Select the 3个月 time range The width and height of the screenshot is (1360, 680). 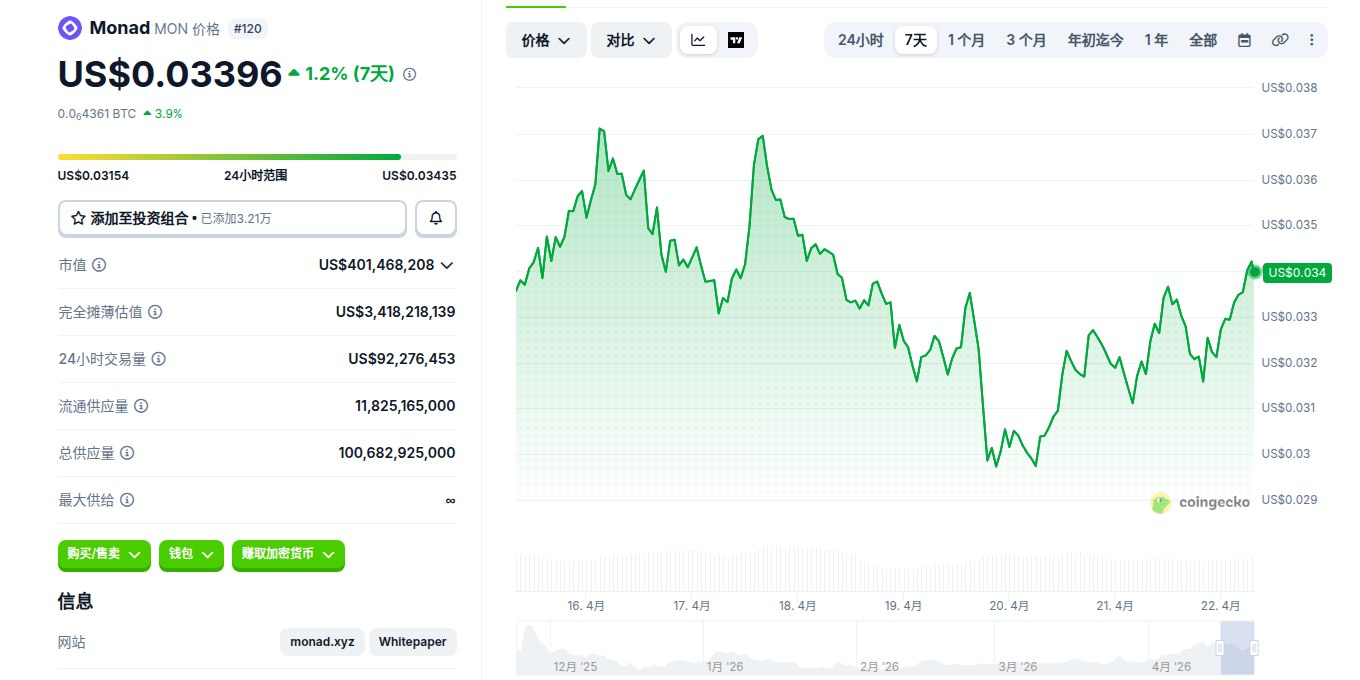1026,40
